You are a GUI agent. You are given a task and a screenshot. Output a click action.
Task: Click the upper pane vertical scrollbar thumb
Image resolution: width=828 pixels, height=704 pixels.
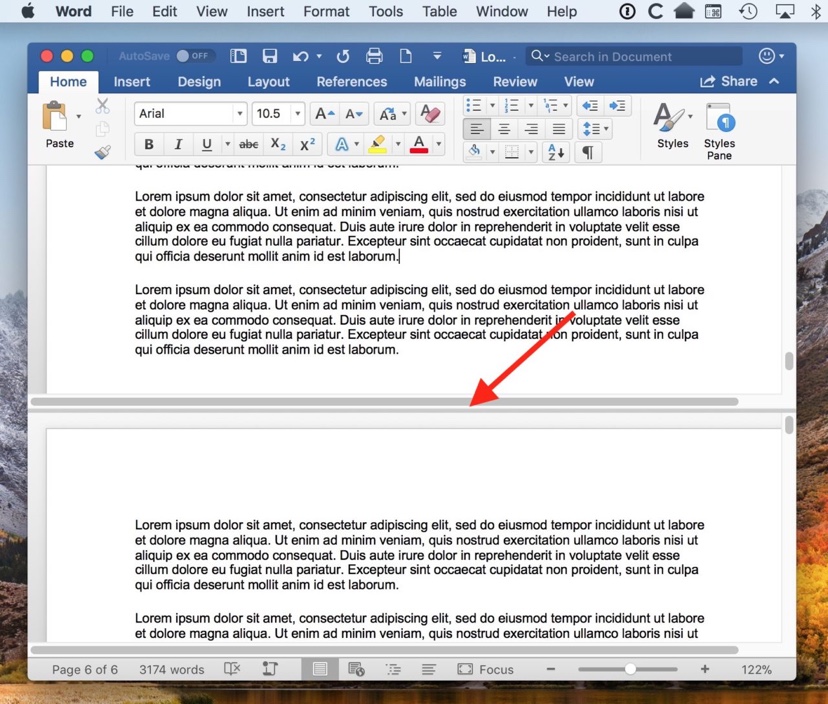click(789, 361)
